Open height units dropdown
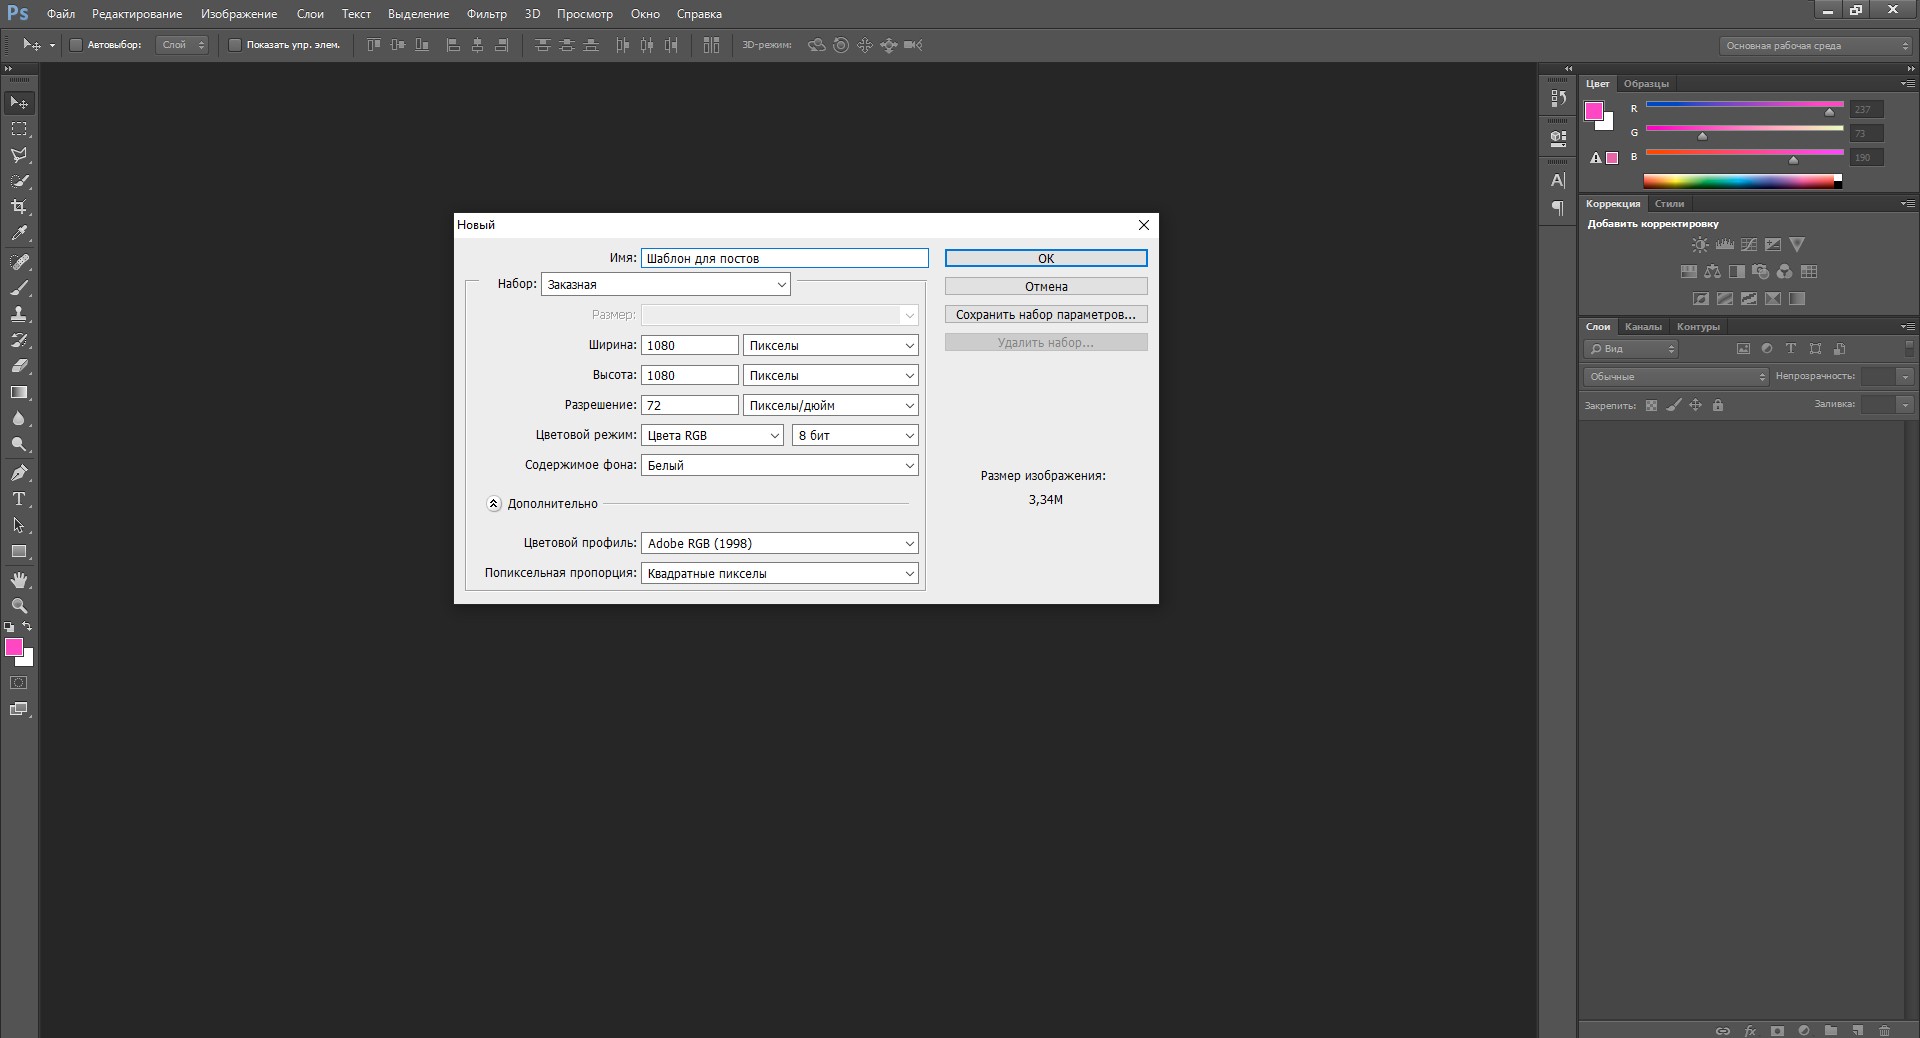 pyautogui.click(x=831, y=375)
